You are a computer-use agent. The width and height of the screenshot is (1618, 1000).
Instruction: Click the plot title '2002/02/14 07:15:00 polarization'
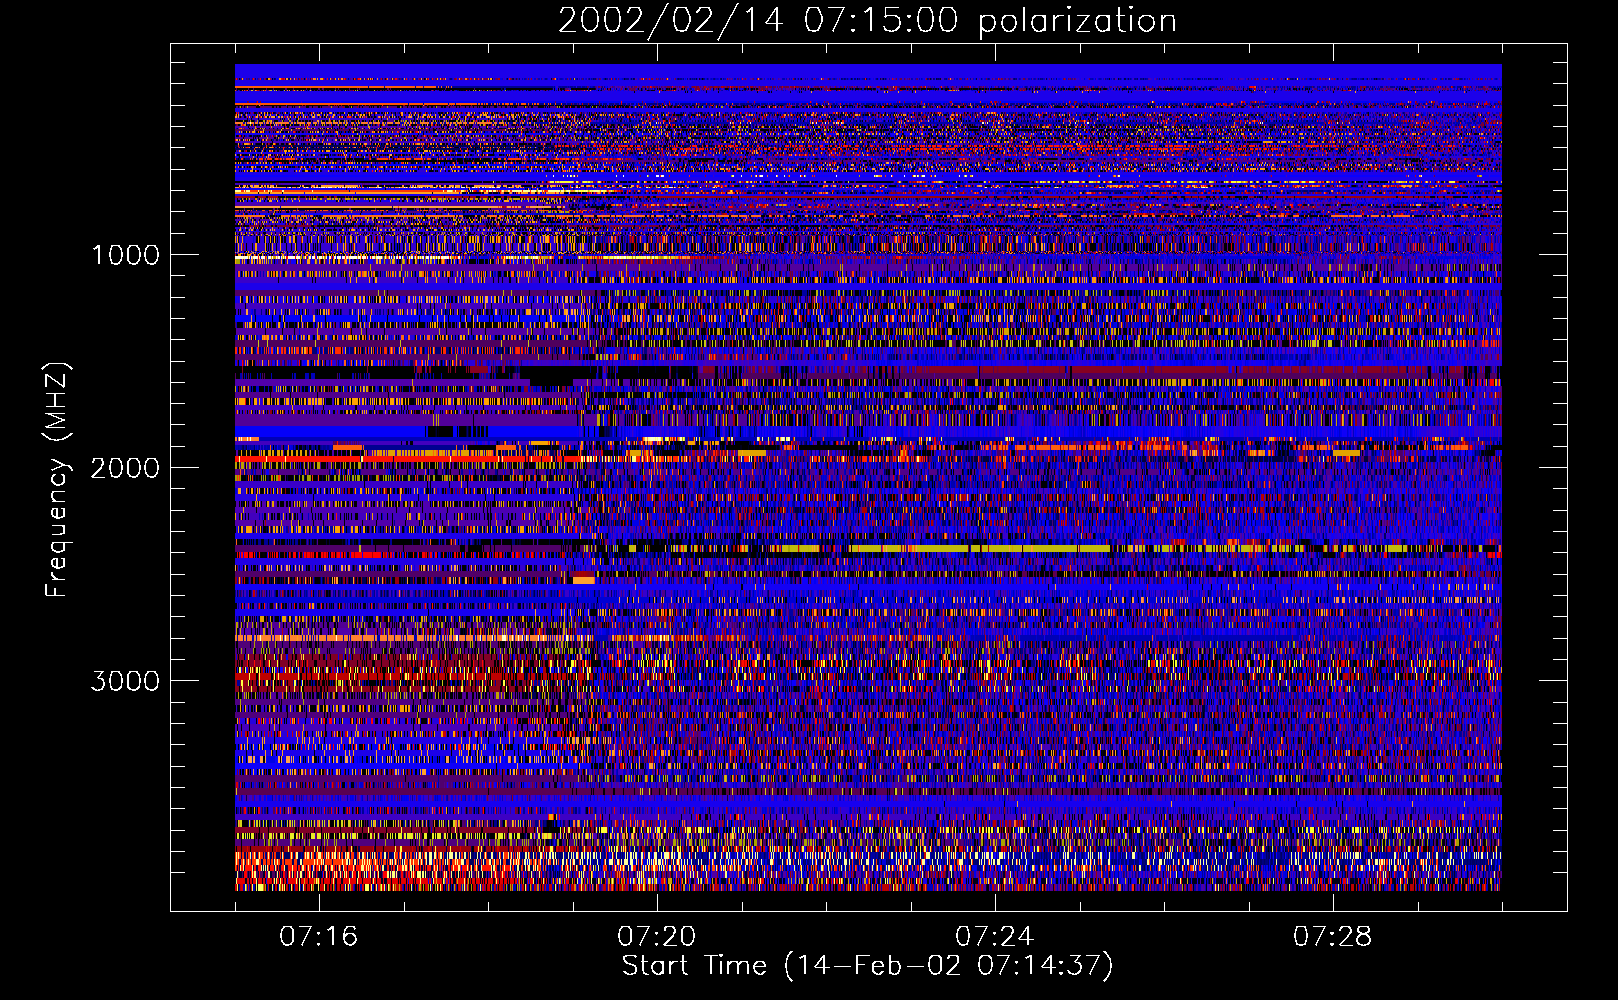(x=867, y=21)
